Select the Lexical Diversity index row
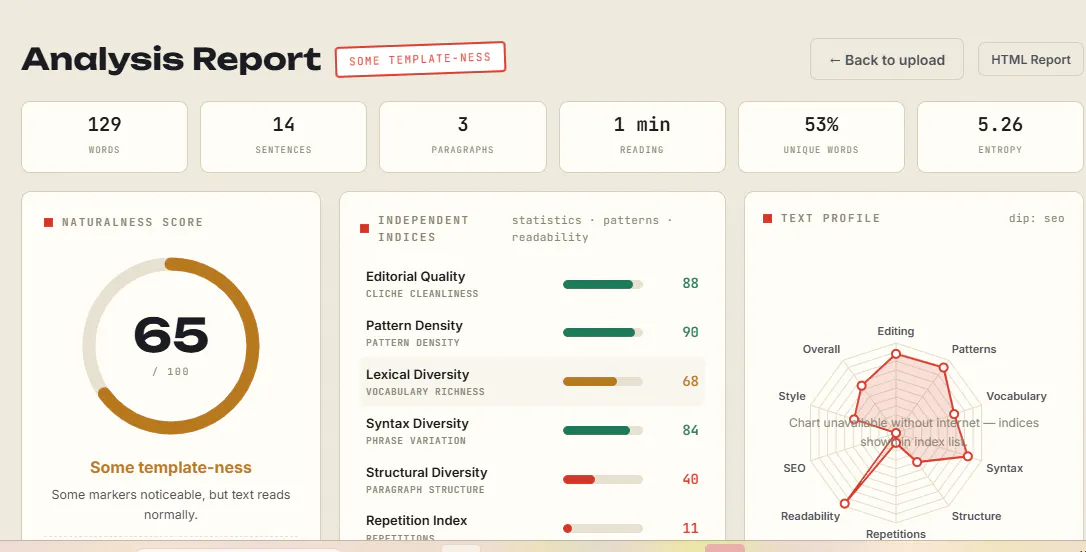The height and width of the screenshot is (552, 1086). click(x=532, y=382)
